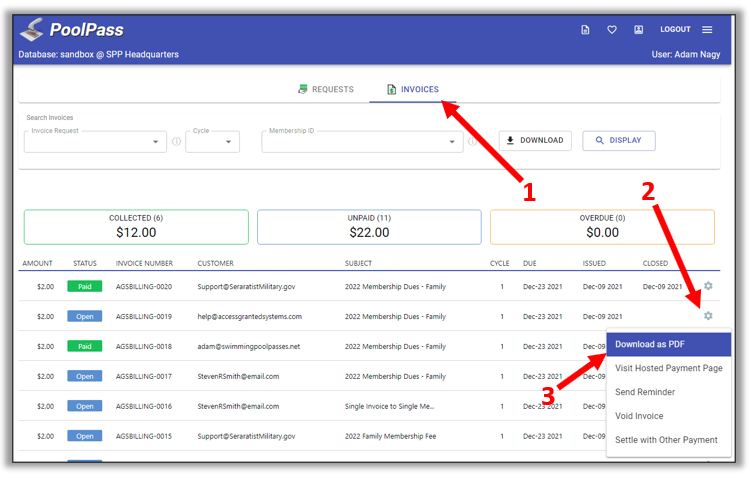
Task: Click LOGOUT in the header
Action: click(x=675, y=30)
